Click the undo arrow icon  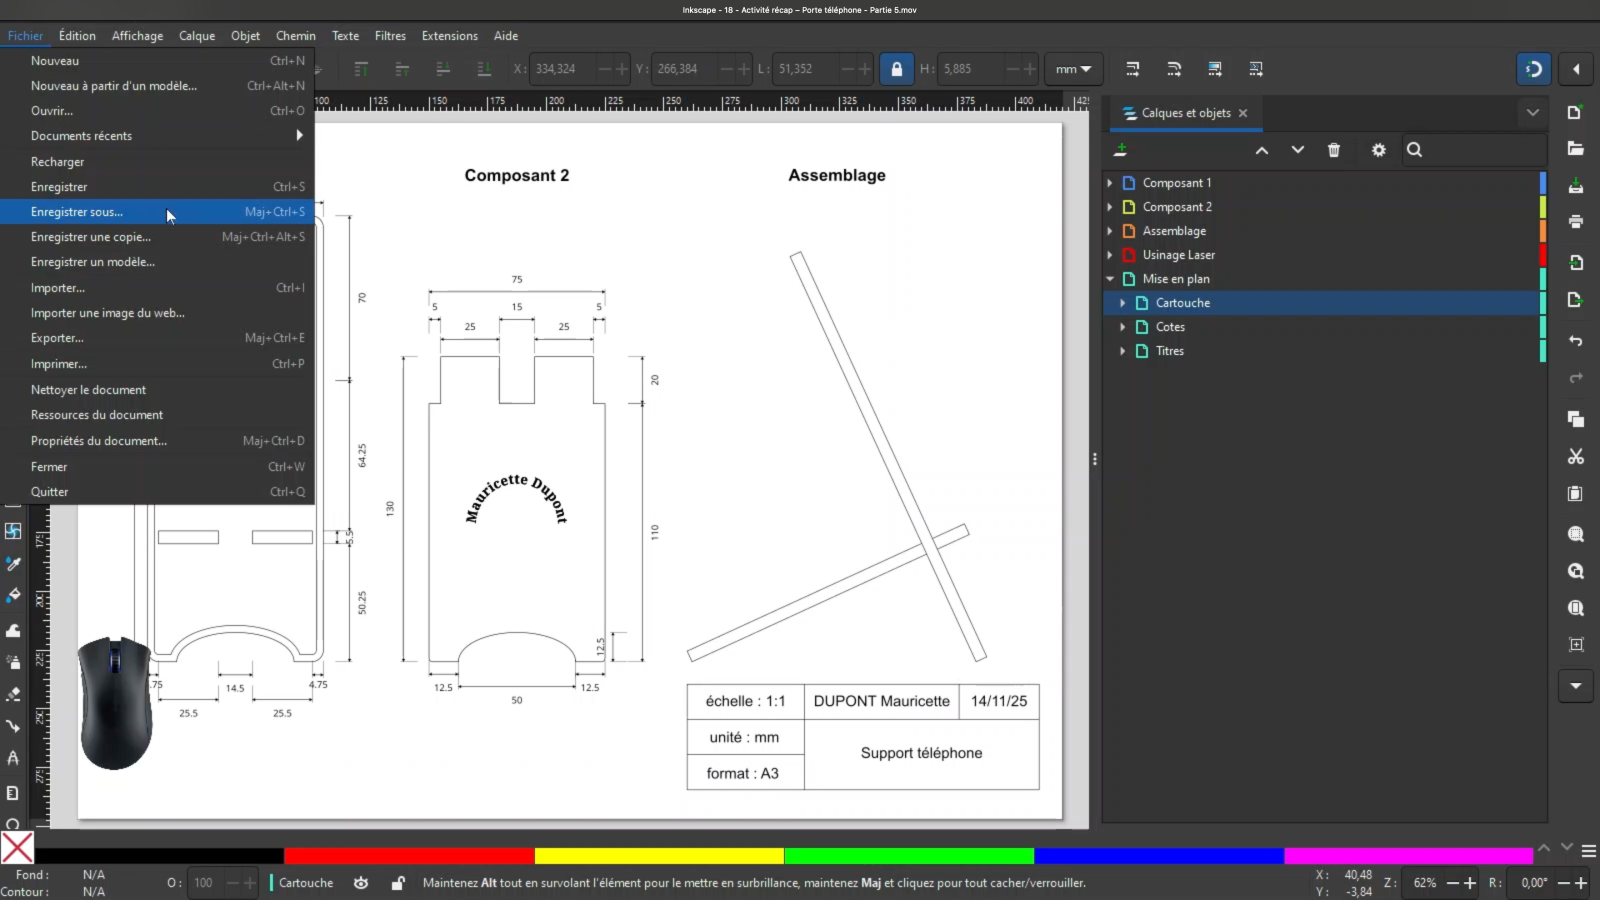point(1576,341)
